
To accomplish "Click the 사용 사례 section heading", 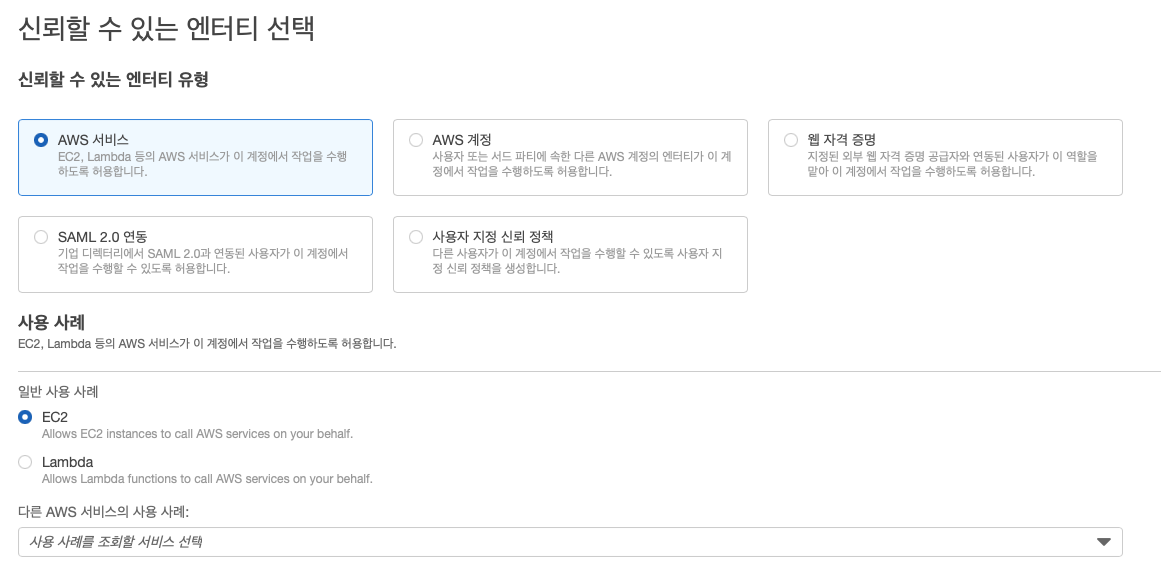I will pyautogui.click(x=51, y=322).
